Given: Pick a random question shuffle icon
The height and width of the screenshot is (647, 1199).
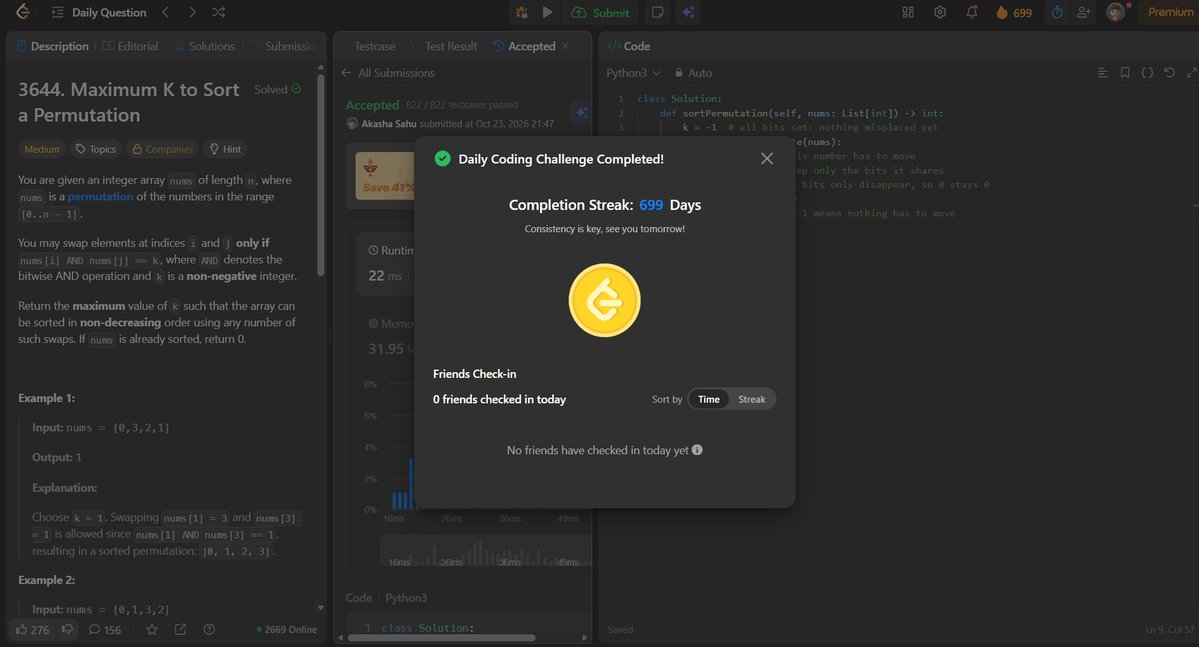Looking at the screenshot, I should coord(219,12).
